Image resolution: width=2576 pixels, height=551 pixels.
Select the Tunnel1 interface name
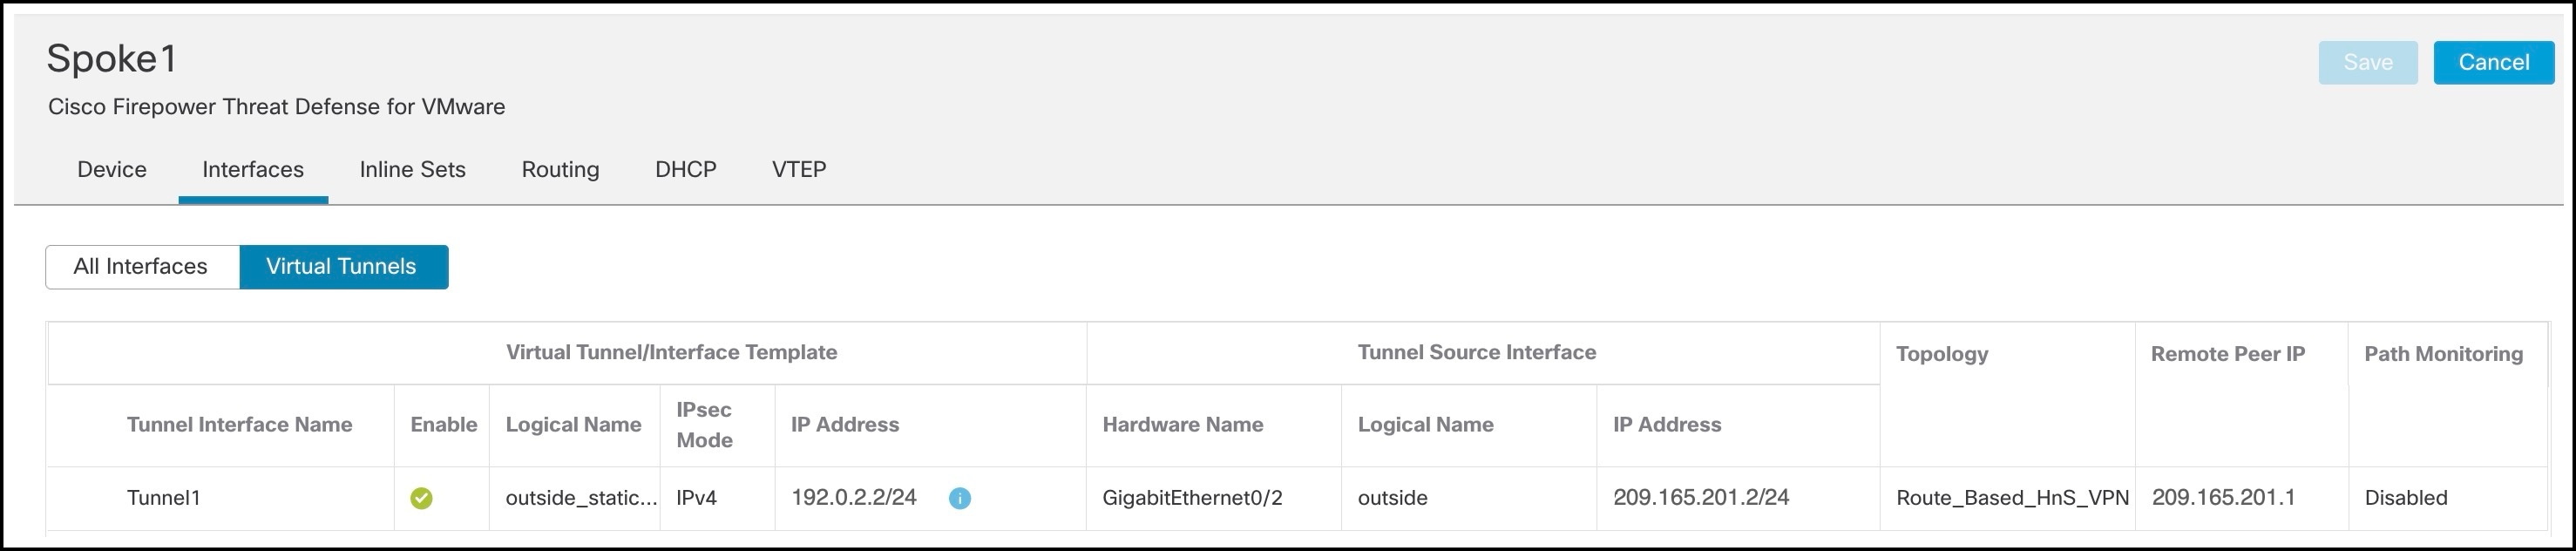(x=163, y=498)
